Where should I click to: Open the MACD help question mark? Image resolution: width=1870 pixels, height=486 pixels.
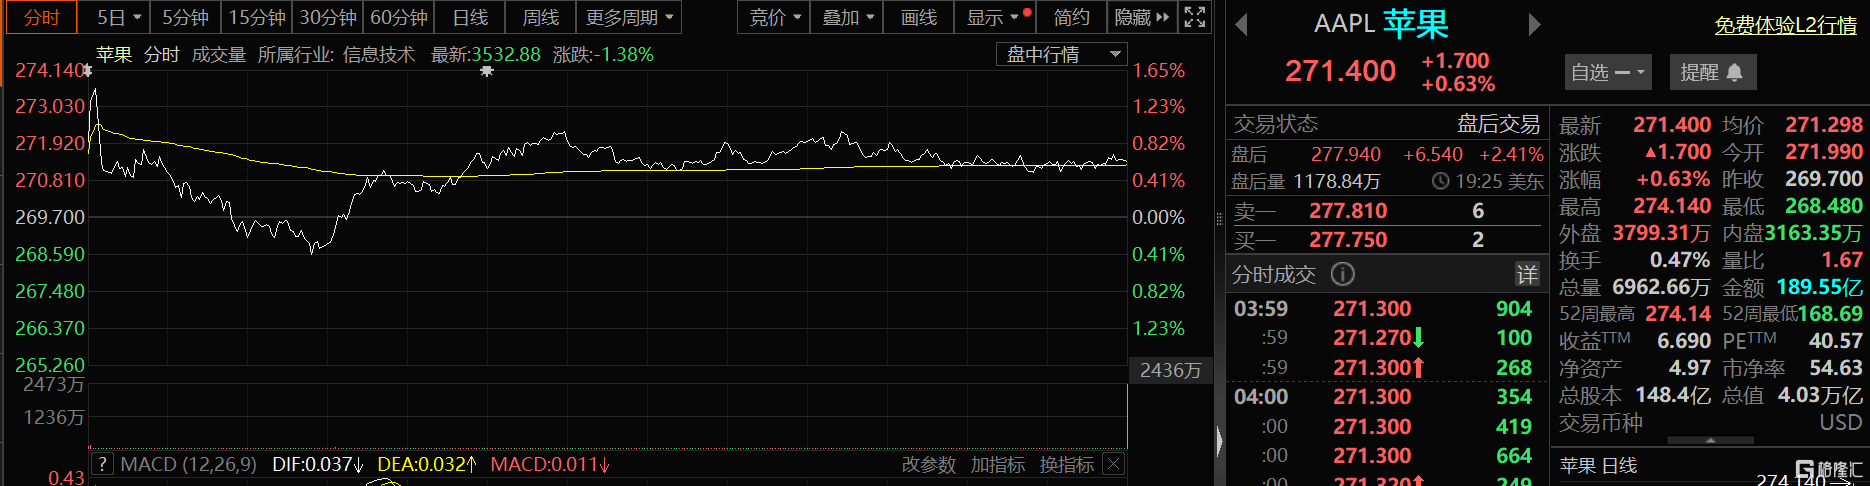click(102, 464)
